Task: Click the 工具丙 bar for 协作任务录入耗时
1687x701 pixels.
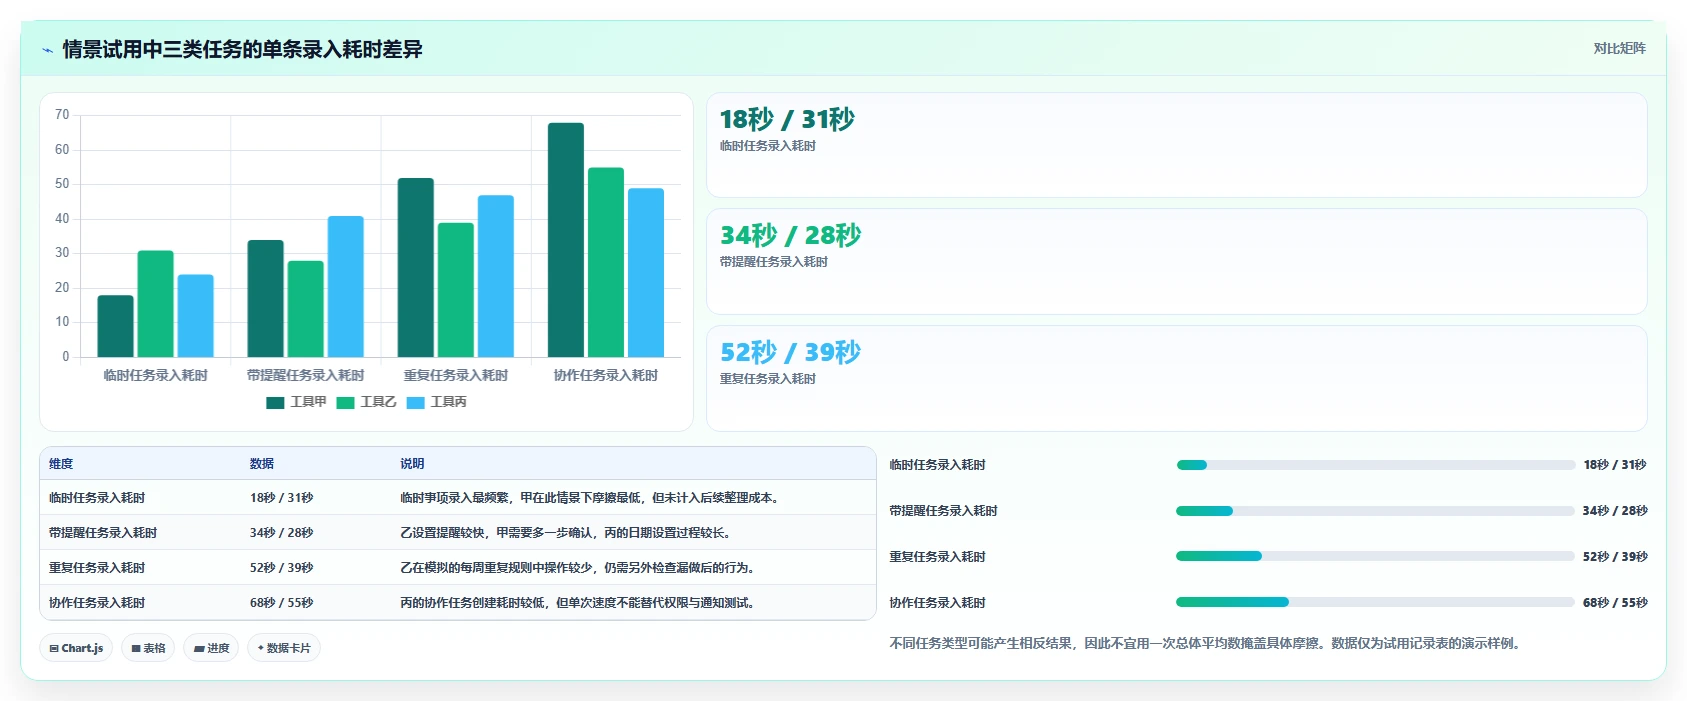Action: [x=646, y=273]
